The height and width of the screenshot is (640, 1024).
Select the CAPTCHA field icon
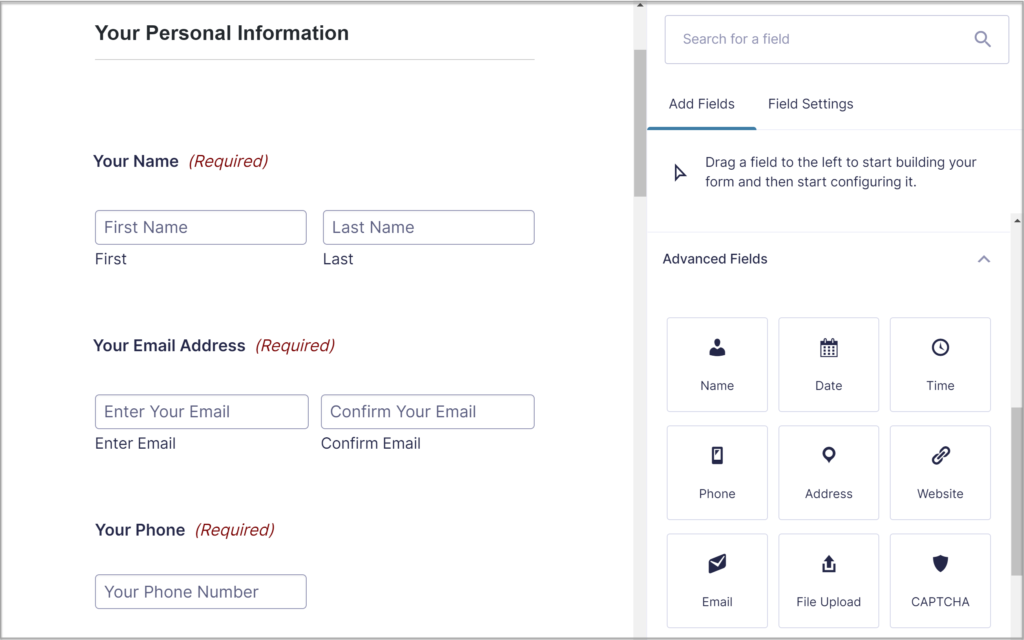(940, 580)
